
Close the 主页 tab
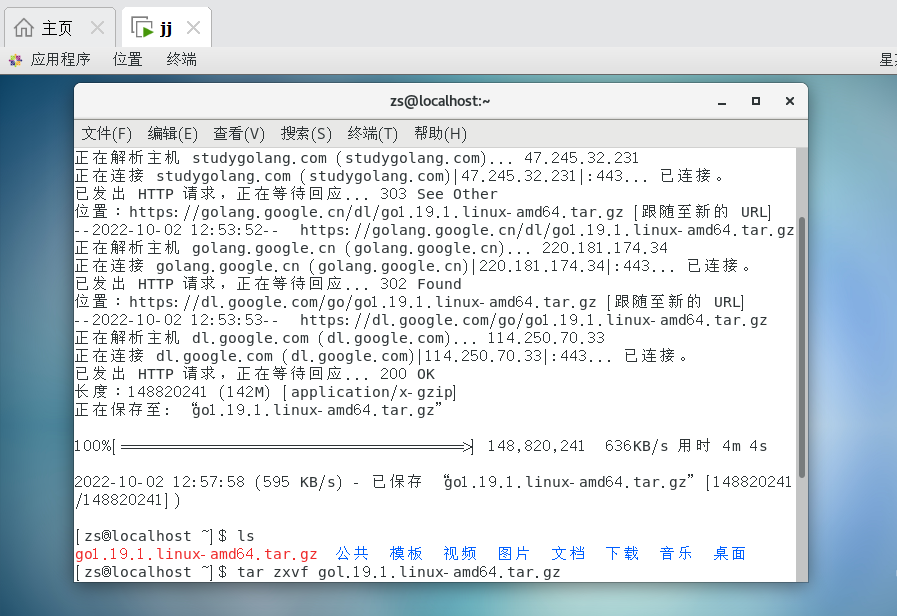click(97, 27)
